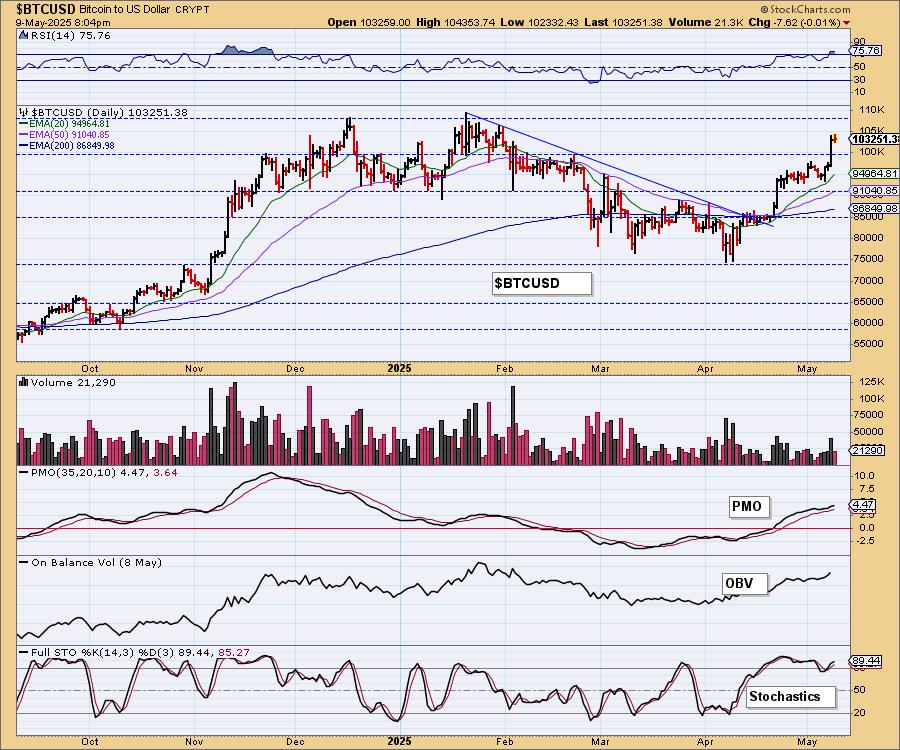The width and height of the screenshot is (900, 750).
Task: Click the 80000 price axis label
Action: pyautogui.click(x=868, y=238)
